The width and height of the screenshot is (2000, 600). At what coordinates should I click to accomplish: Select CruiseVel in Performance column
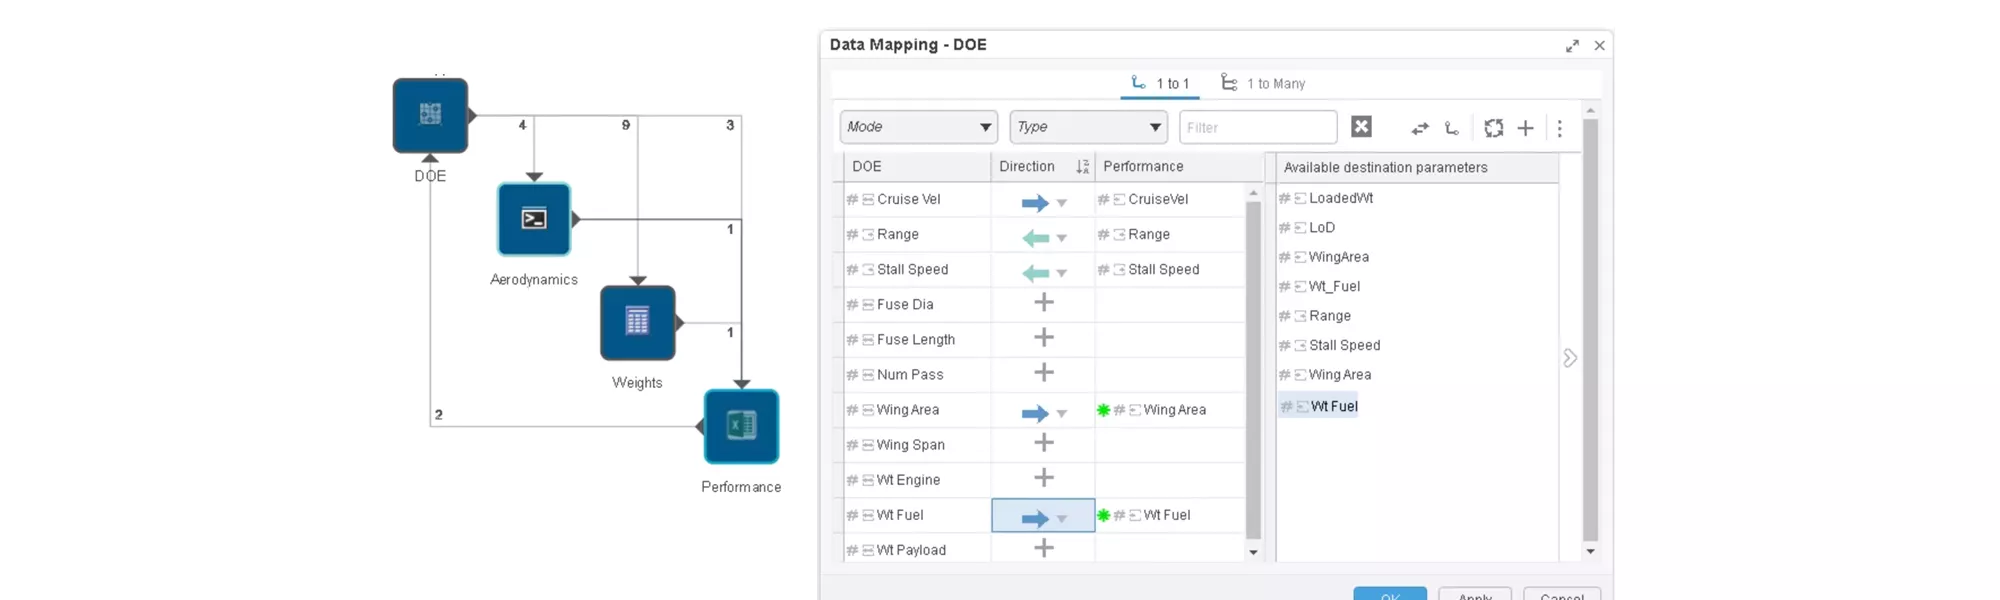pyautogui.click(x=1158, y=199)
